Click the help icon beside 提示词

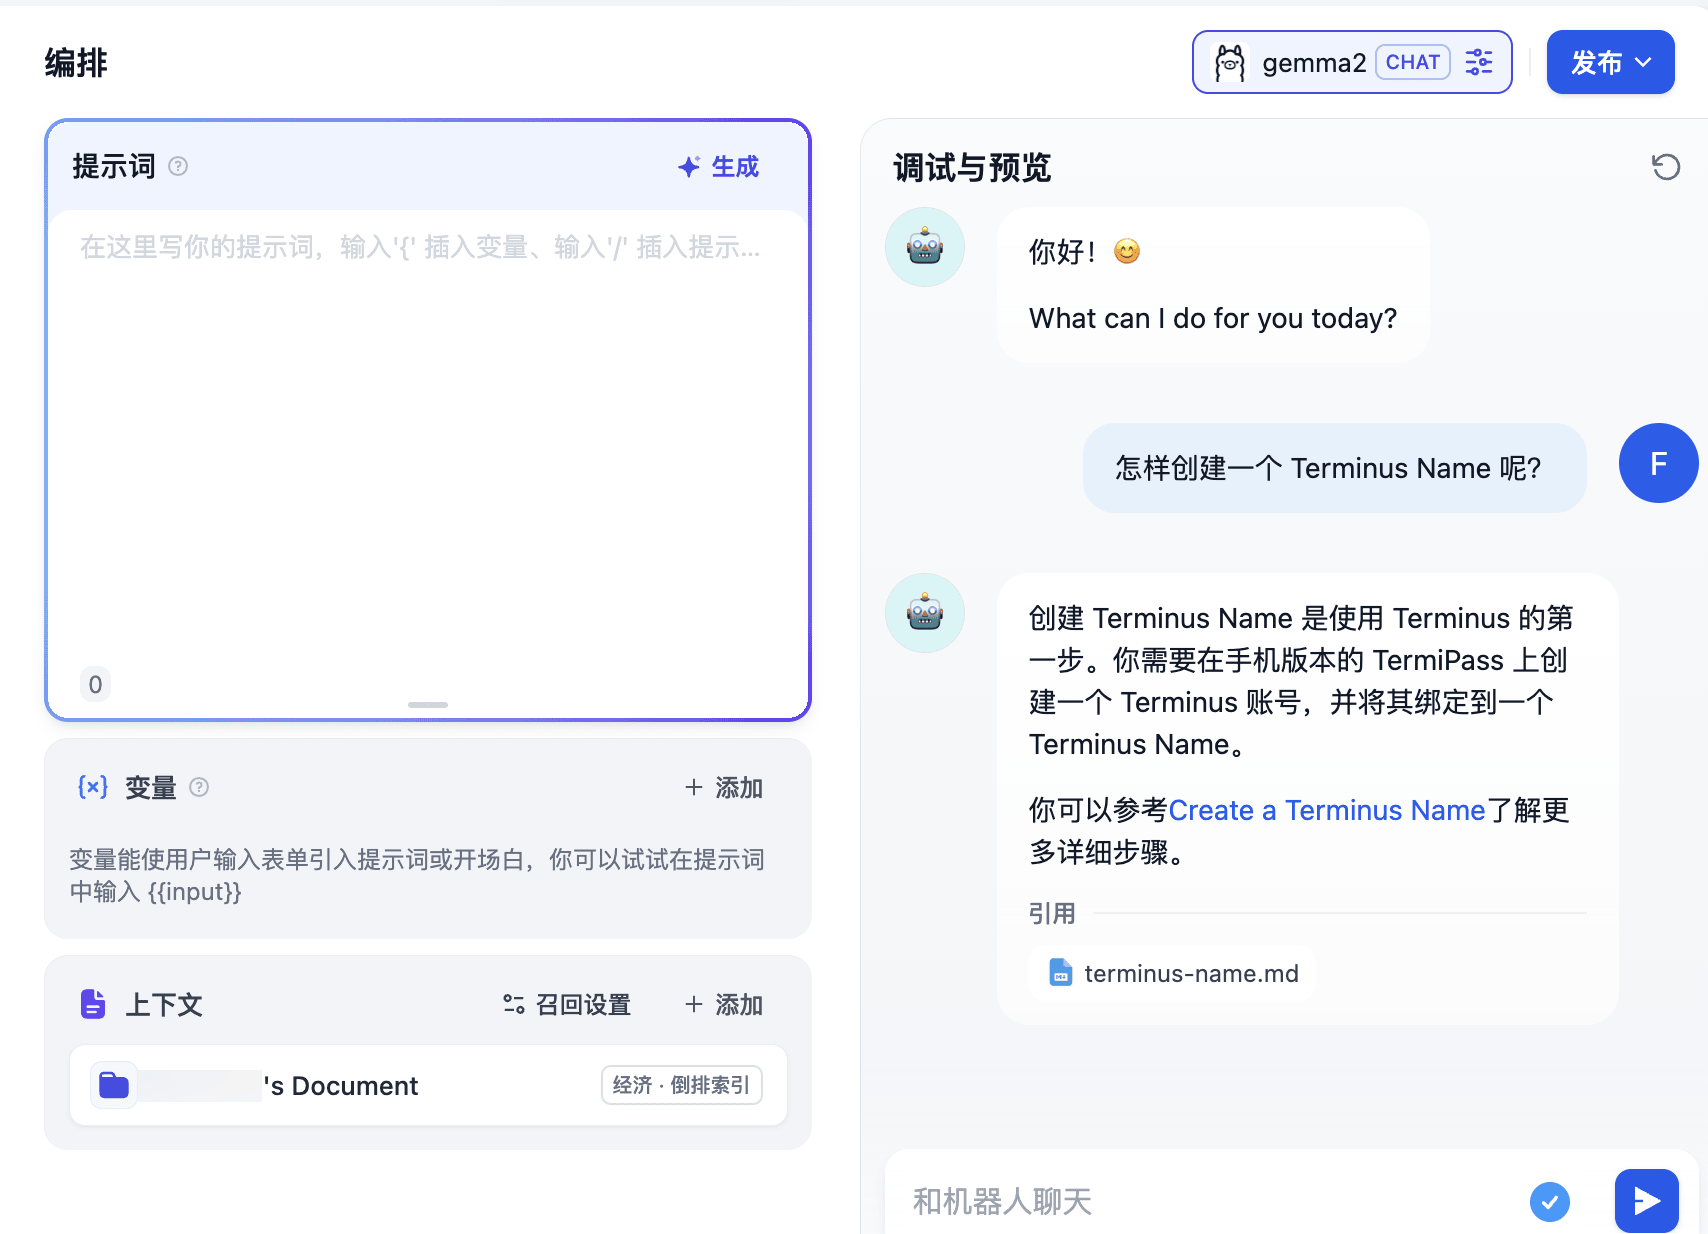[x=179, y=166]
